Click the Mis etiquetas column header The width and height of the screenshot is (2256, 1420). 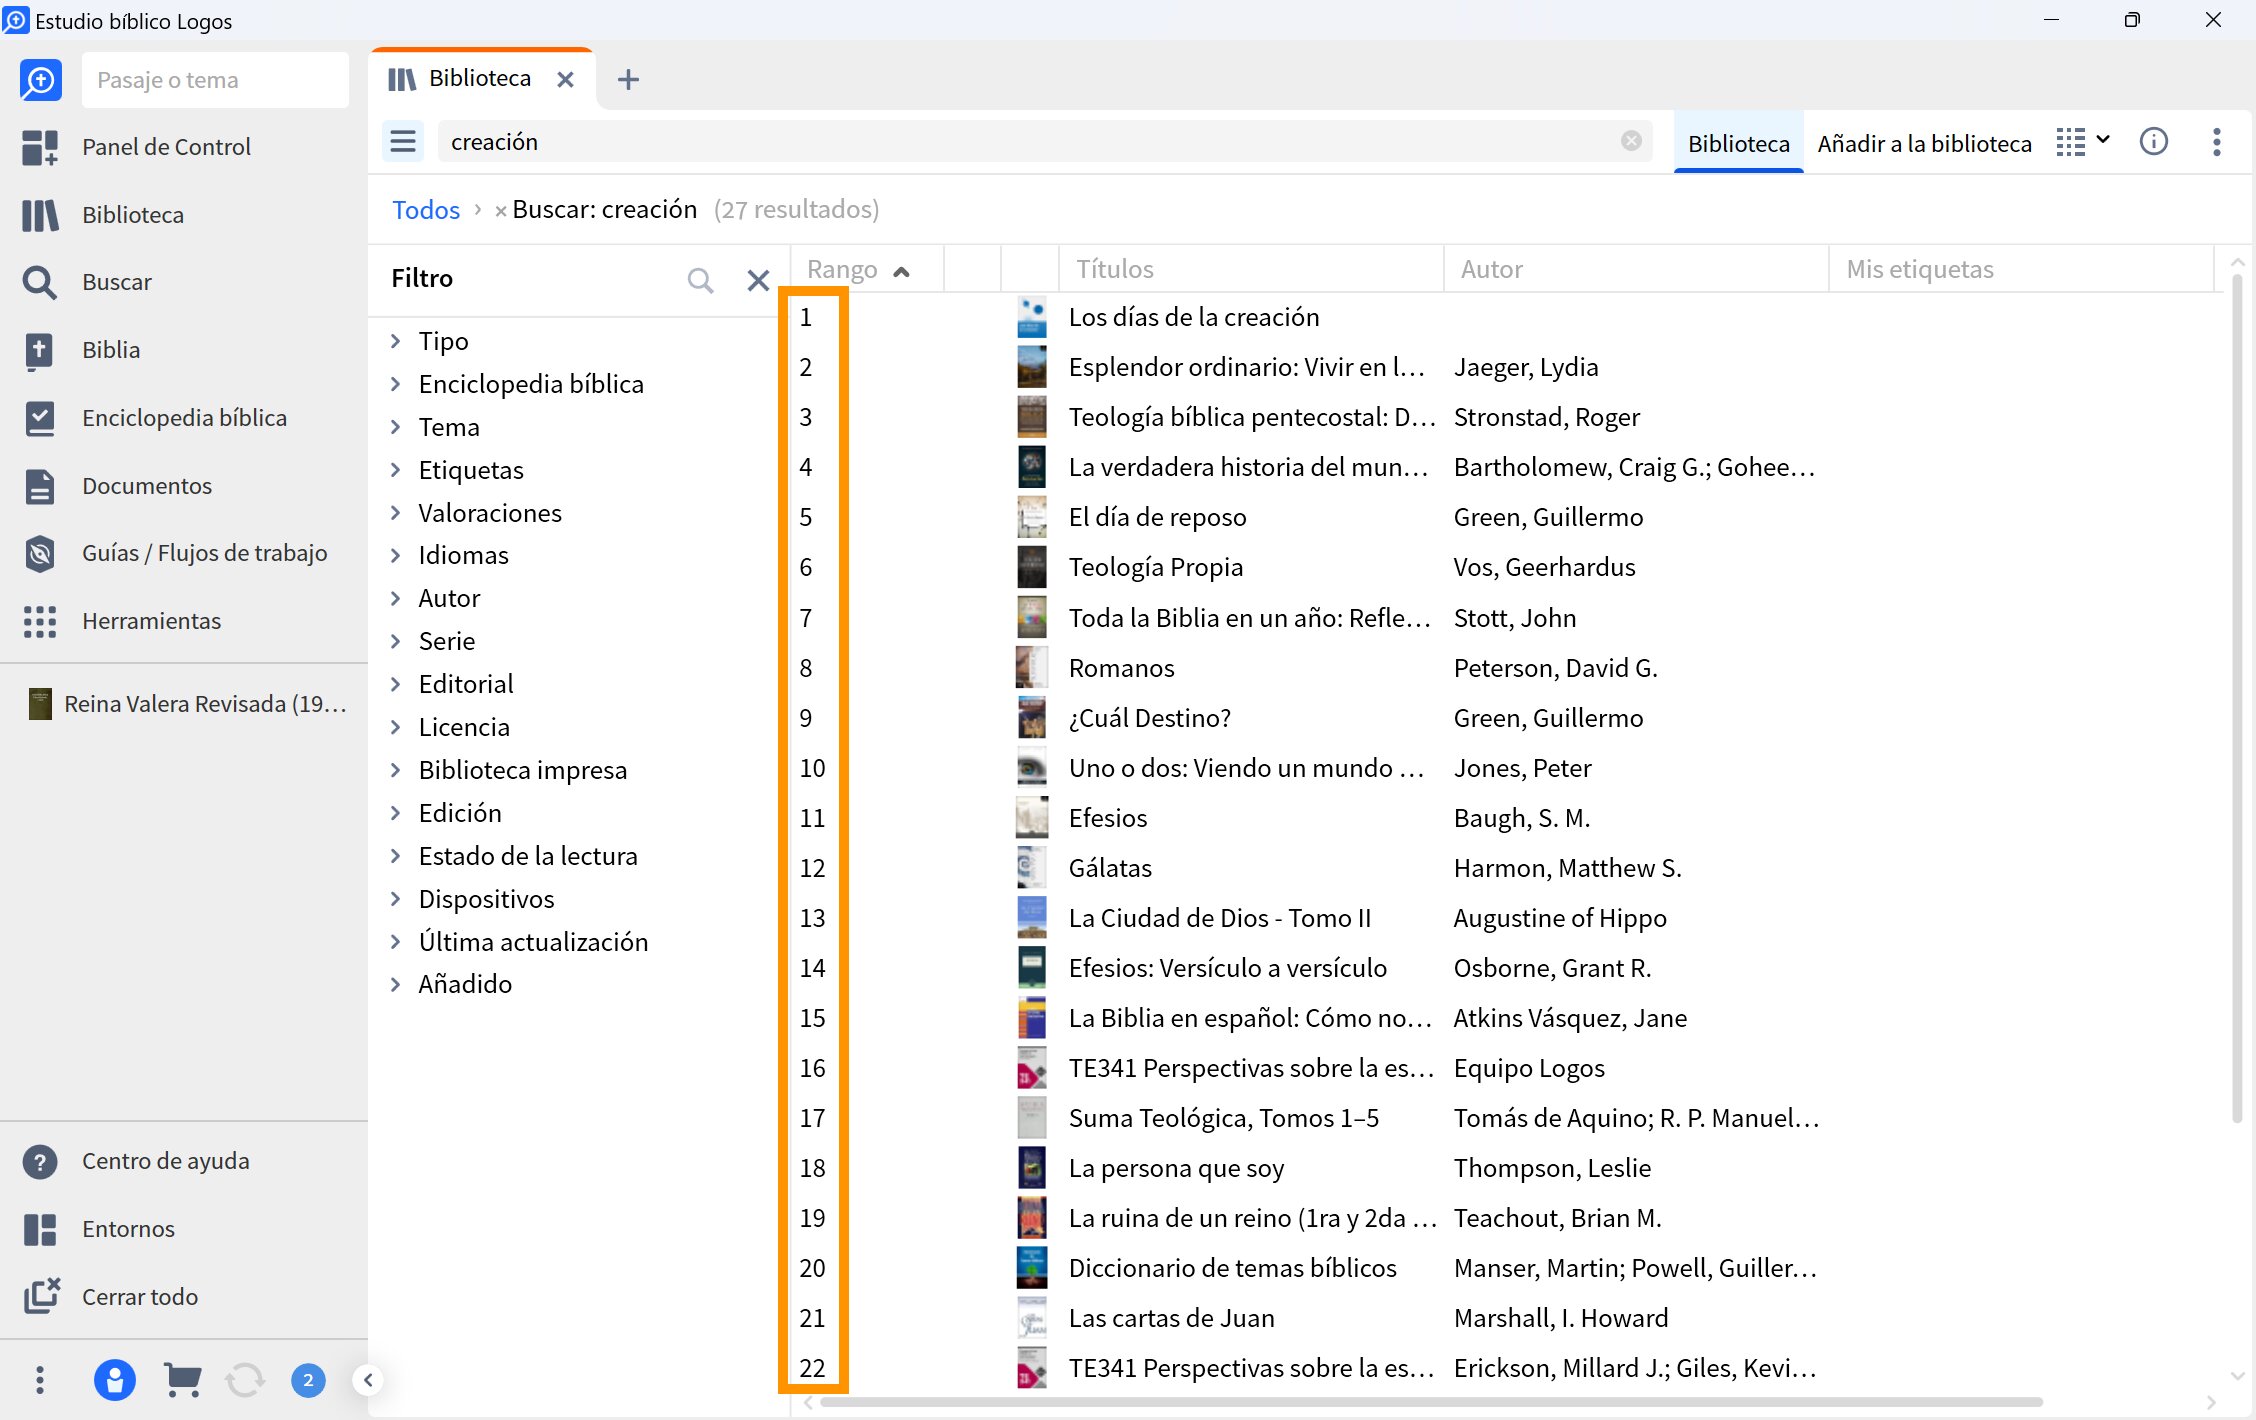2021,269
